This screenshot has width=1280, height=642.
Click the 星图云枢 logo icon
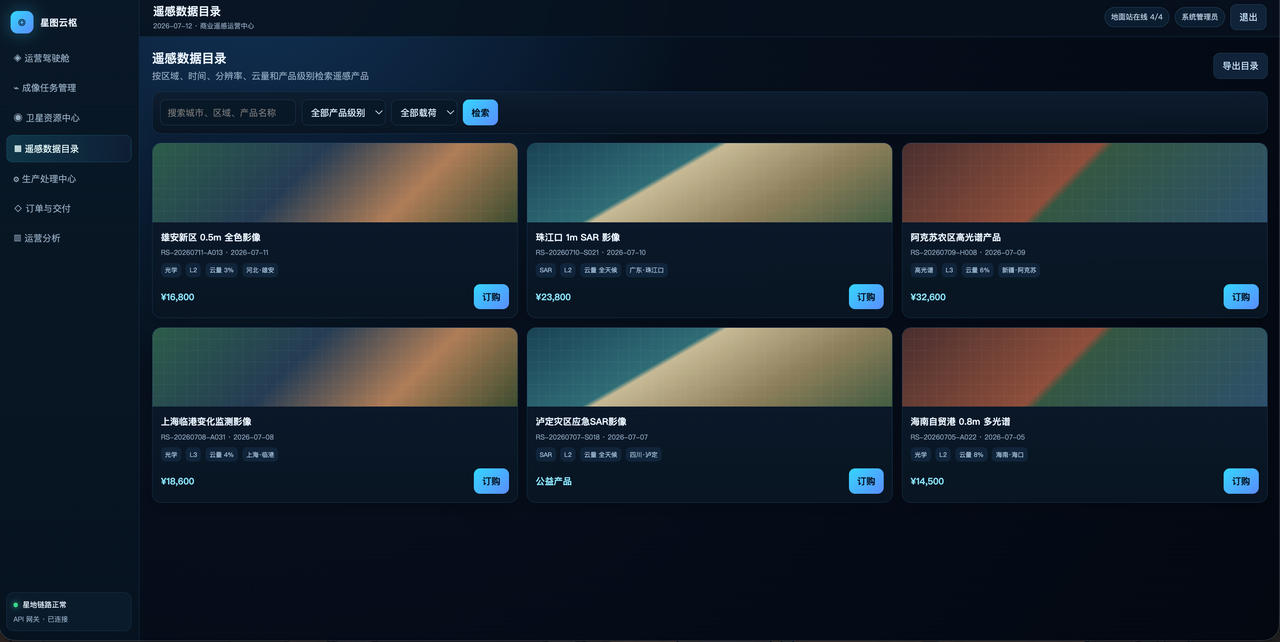tap(22, 22)
